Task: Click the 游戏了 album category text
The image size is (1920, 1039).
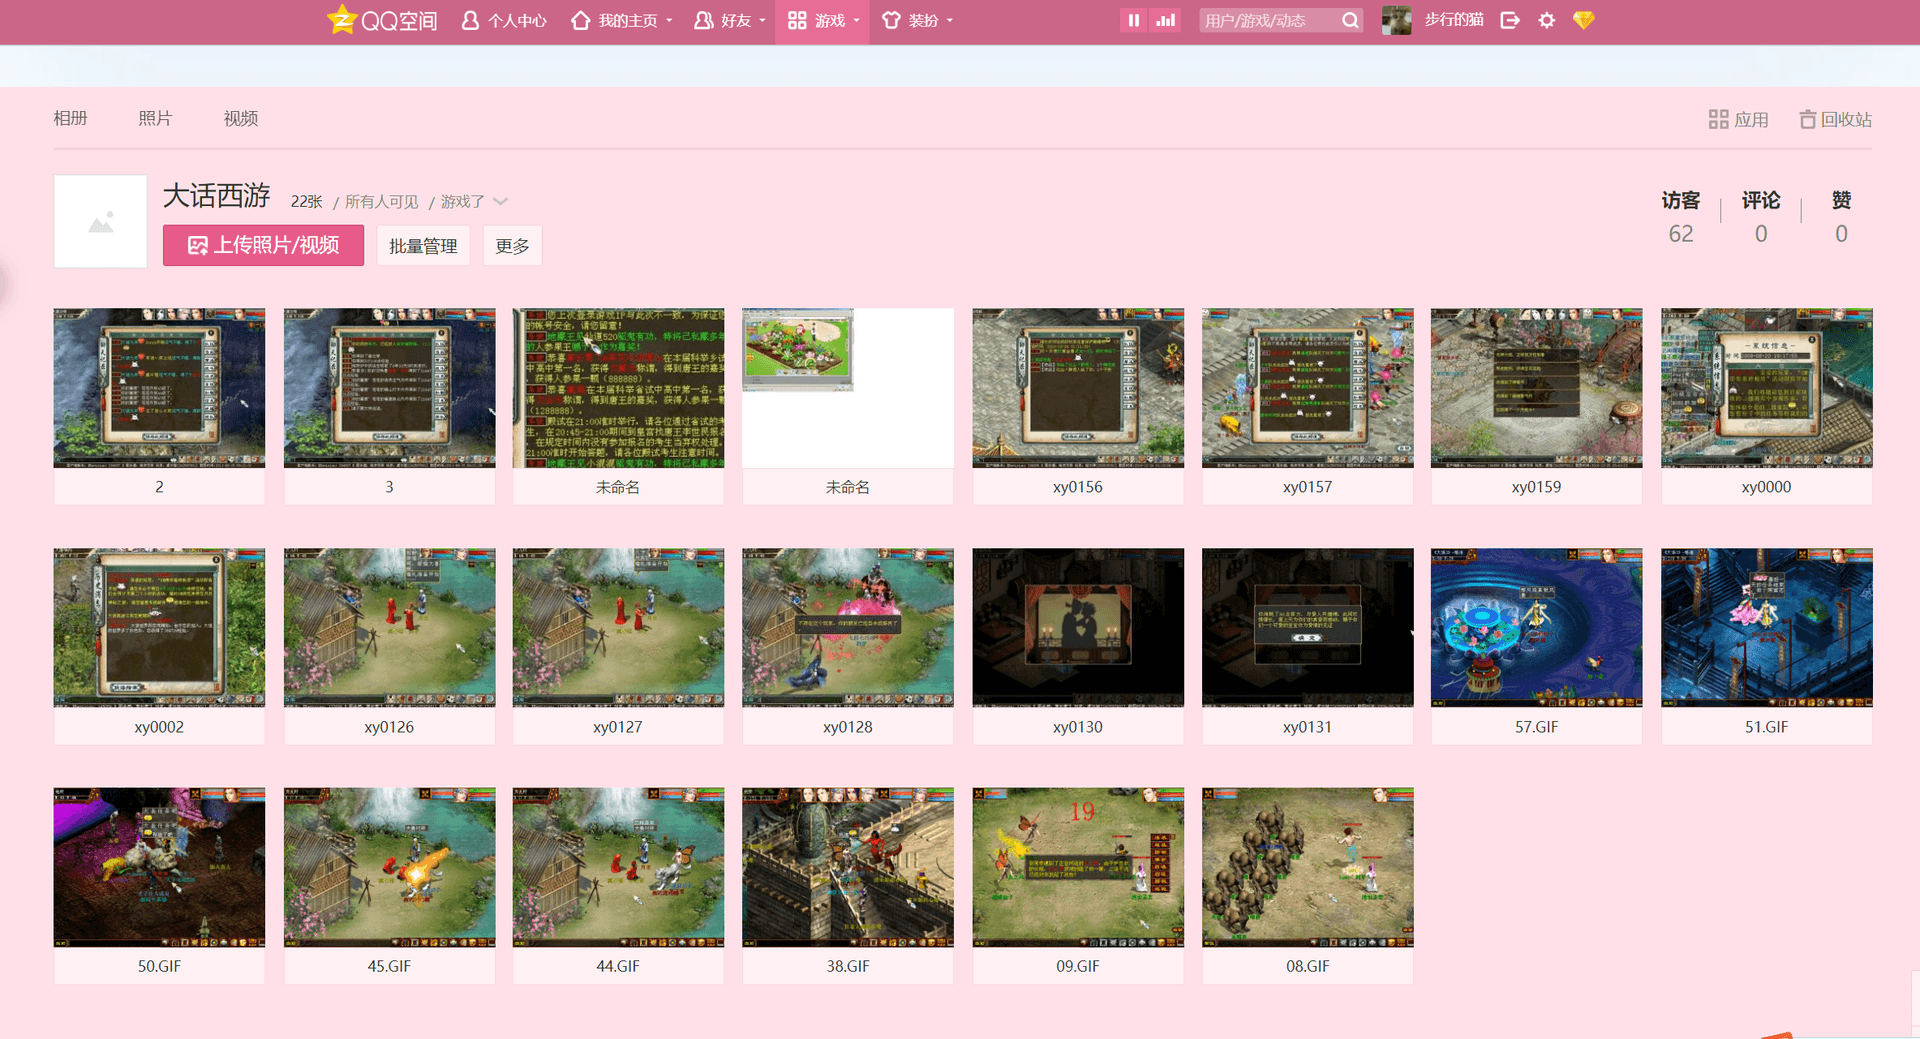Action: 463,201
